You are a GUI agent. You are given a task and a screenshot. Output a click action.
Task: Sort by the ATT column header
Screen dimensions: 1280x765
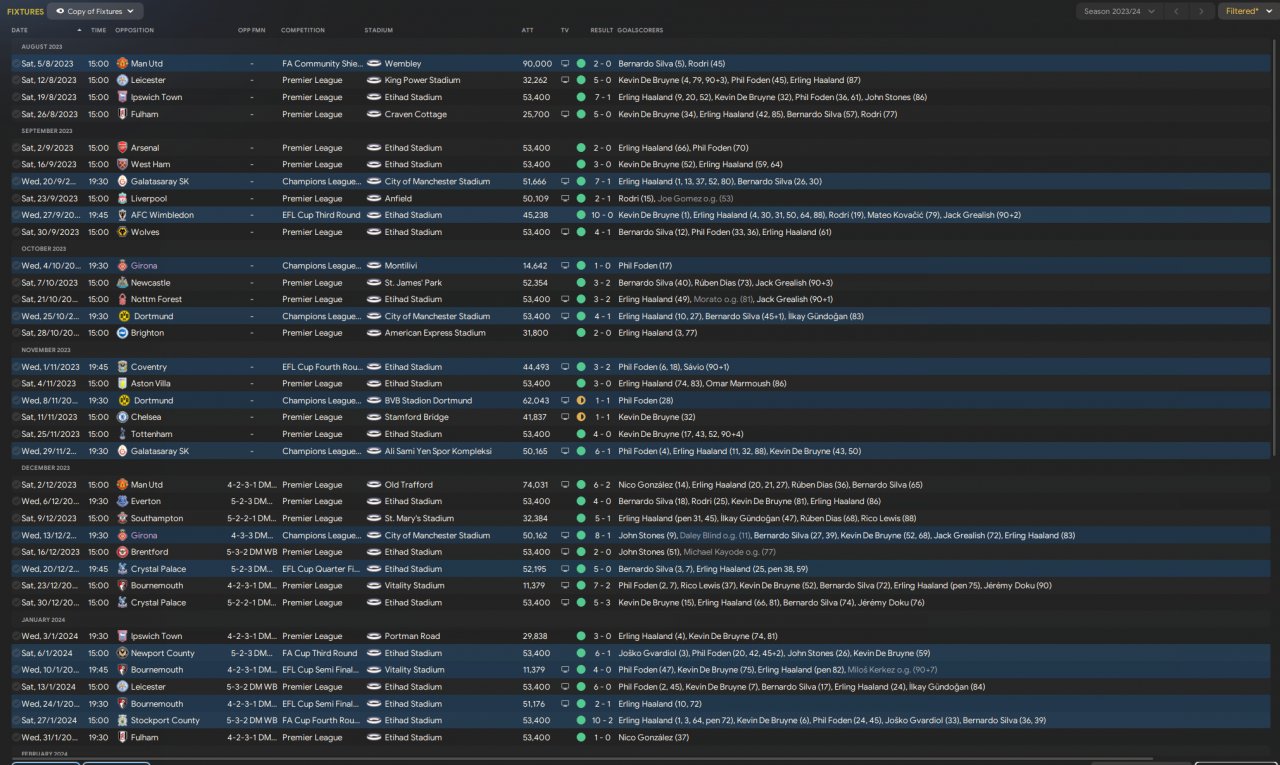click(527, 30)
